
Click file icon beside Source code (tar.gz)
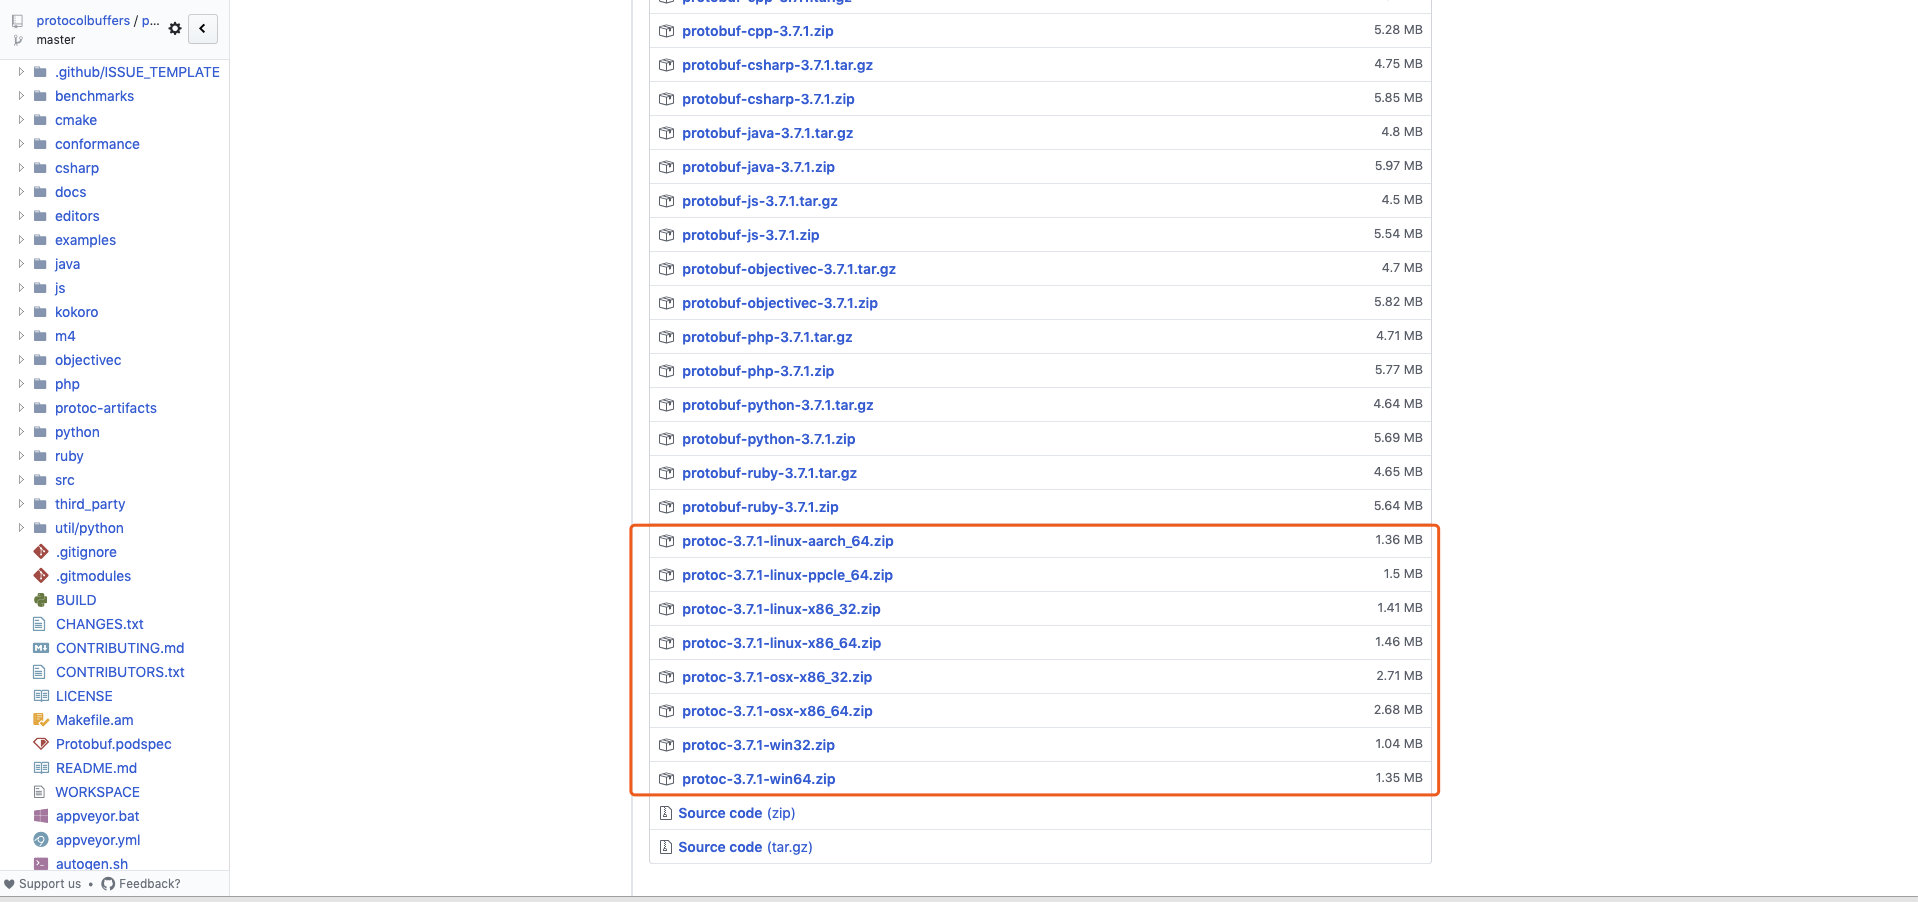pyautogui.click(x=665, y=847)
